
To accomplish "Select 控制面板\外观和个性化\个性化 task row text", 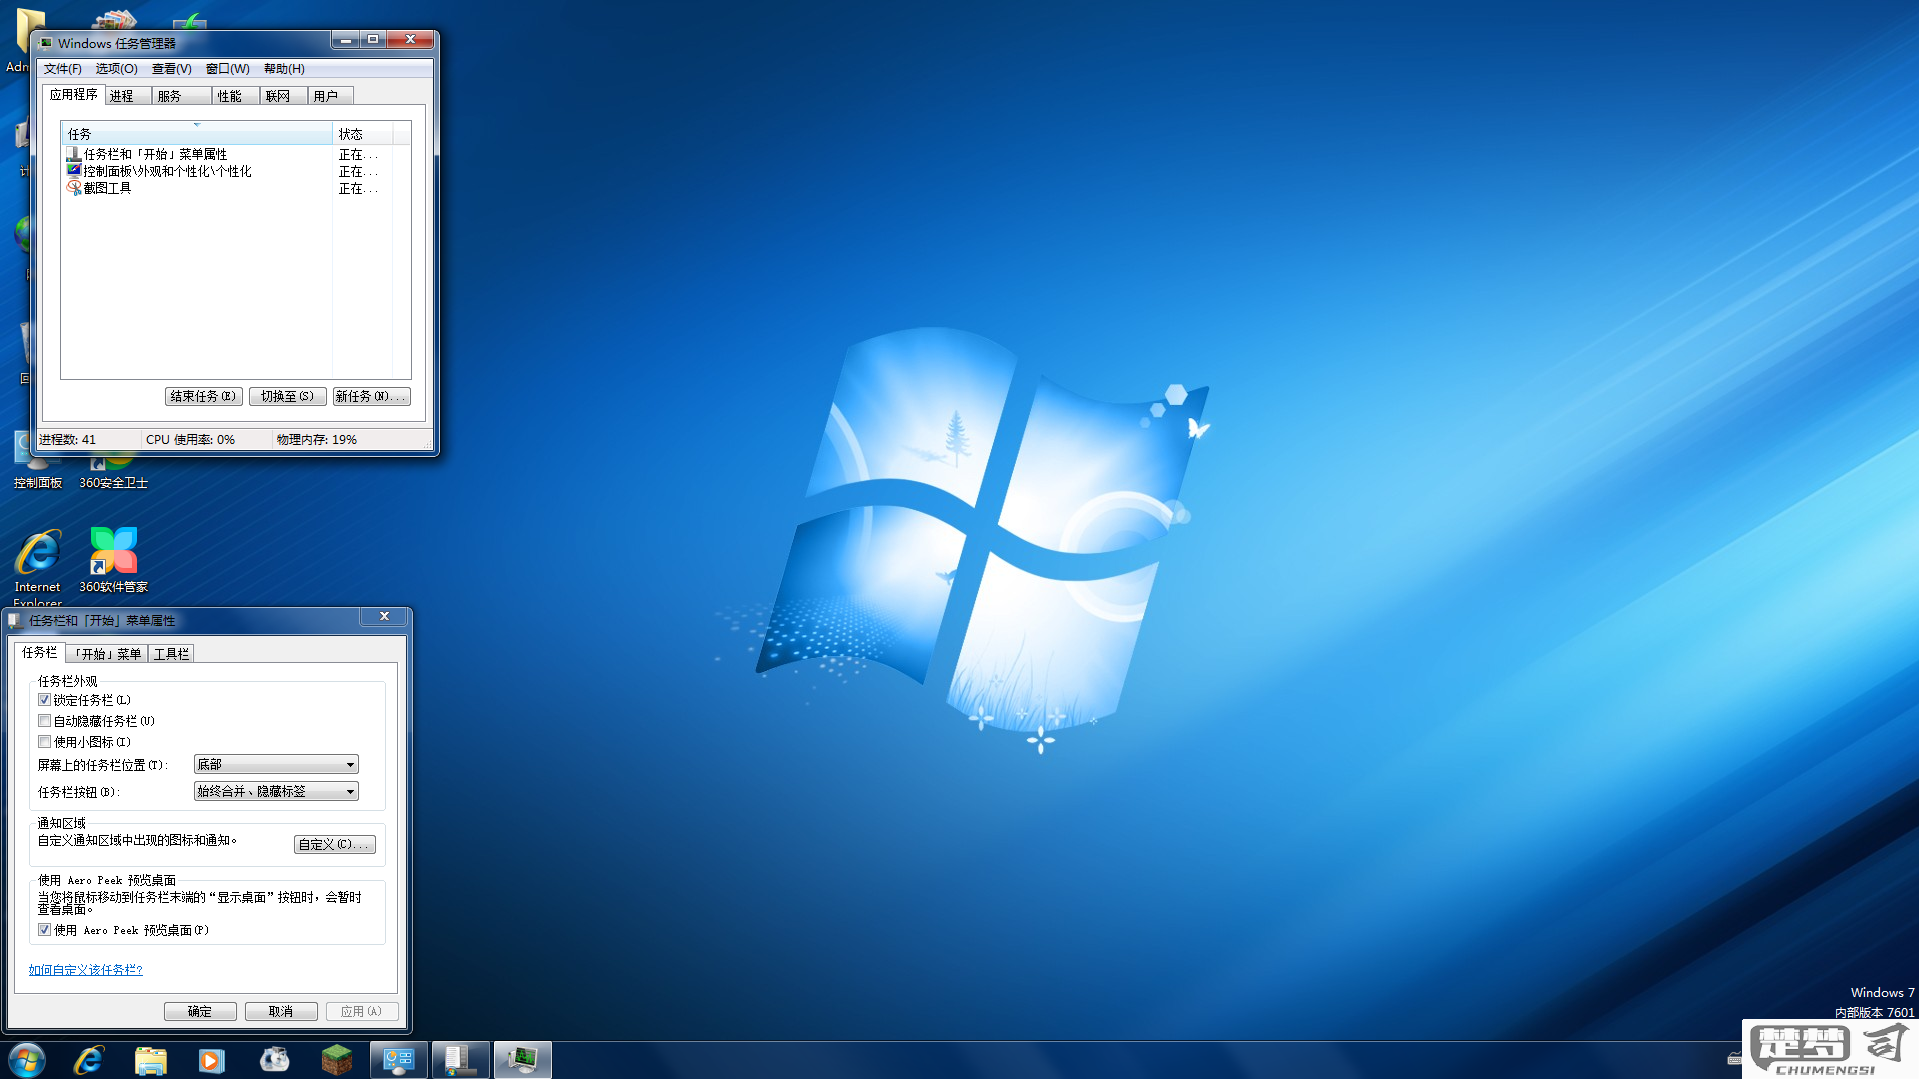I will pyautogui.click(x=167, y=171).
